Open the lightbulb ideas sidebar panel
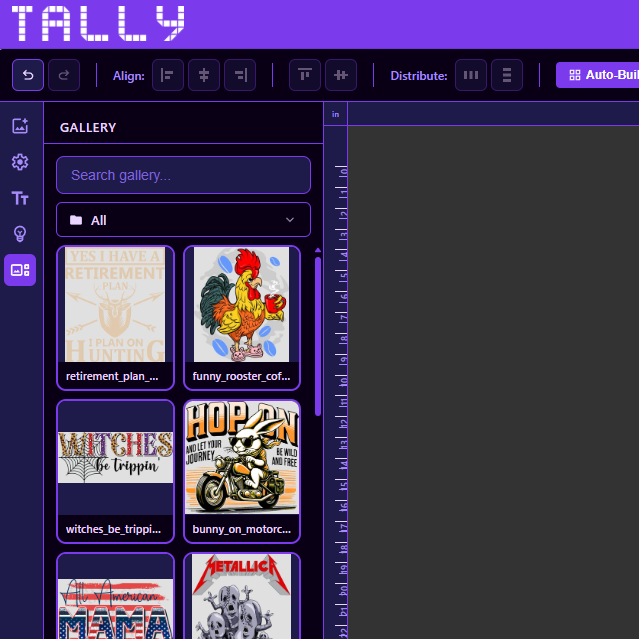Viewport: 639px width, 639px height. tap(20, 234)
